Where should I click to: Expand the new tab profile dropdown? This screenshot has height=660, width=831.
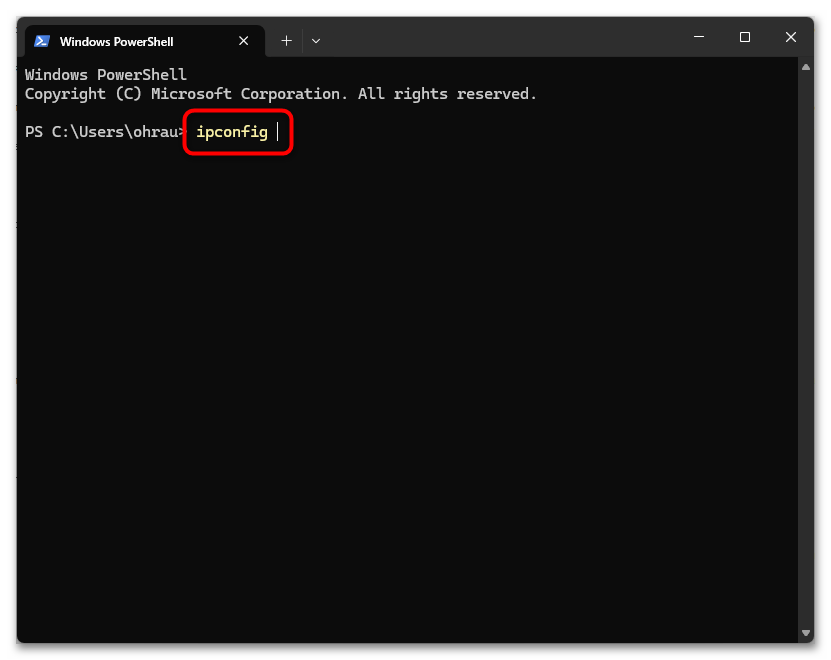click(316, 41)
